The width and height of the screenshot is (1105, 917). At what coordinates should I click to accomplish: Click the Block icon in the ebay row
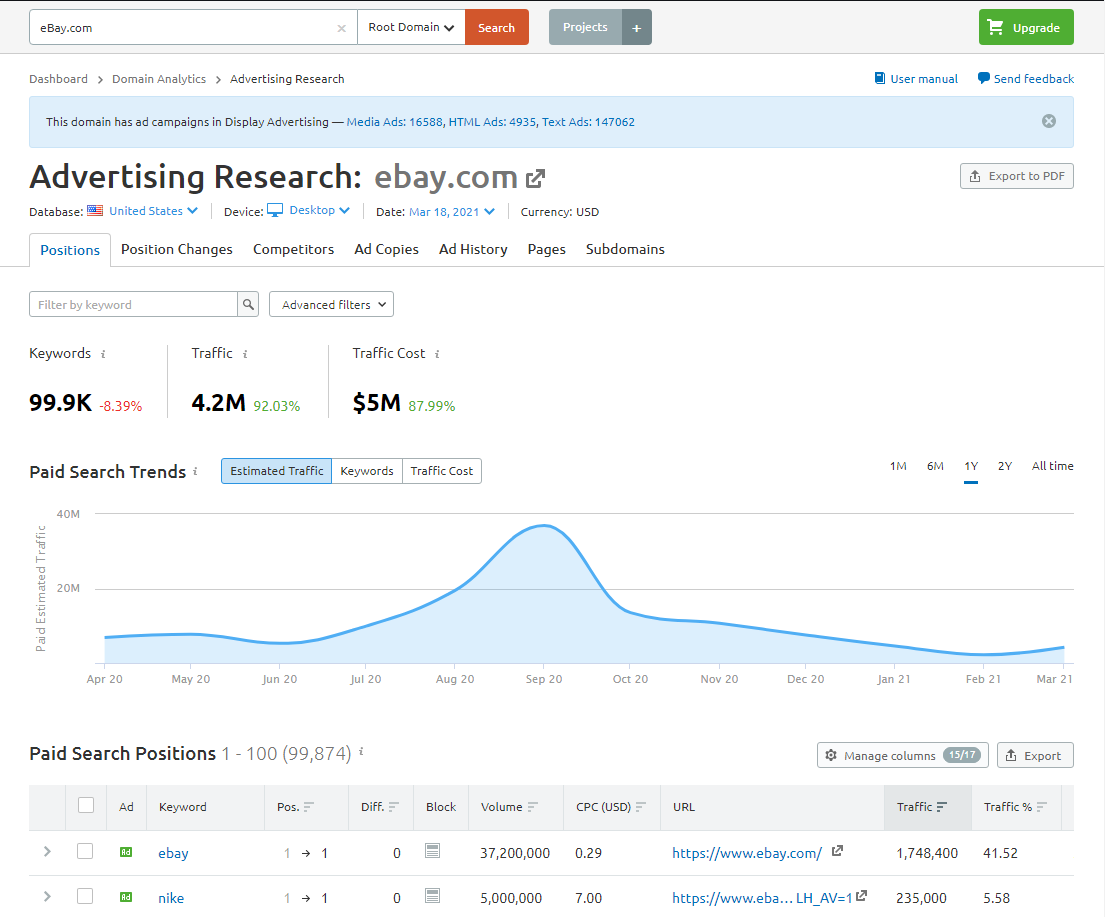pyautogui.click(x=433, y=851)
